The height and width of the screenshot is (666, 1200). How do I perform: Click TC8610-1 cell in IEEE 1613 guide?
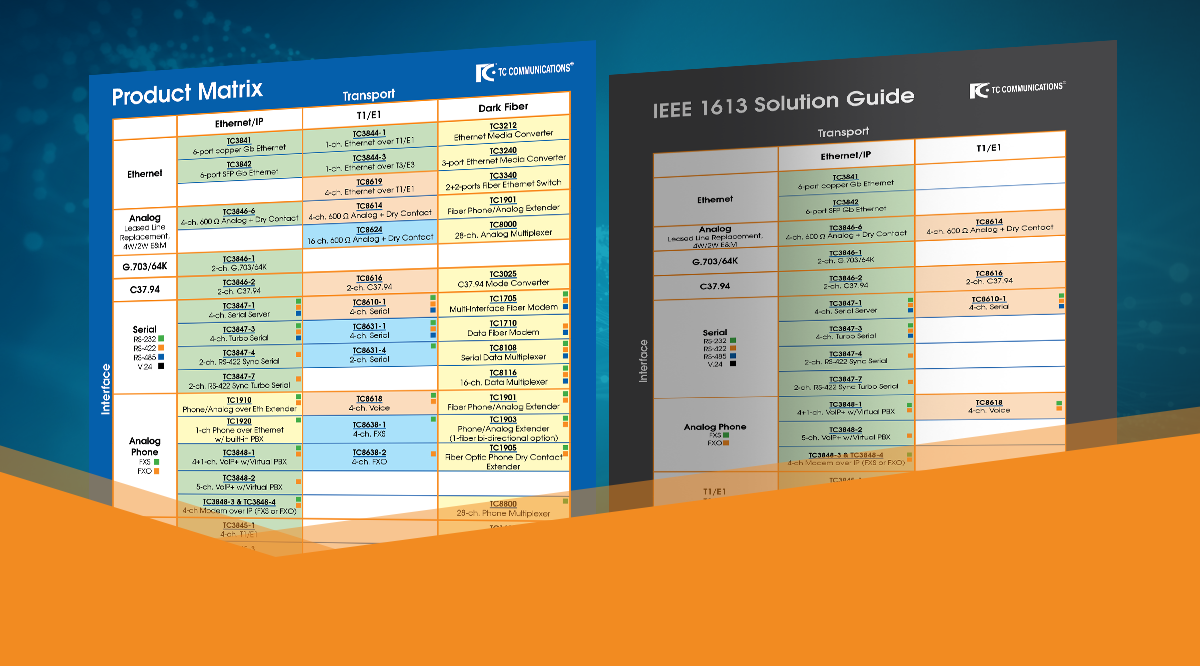pyautogui.click(x=988, y=302)
